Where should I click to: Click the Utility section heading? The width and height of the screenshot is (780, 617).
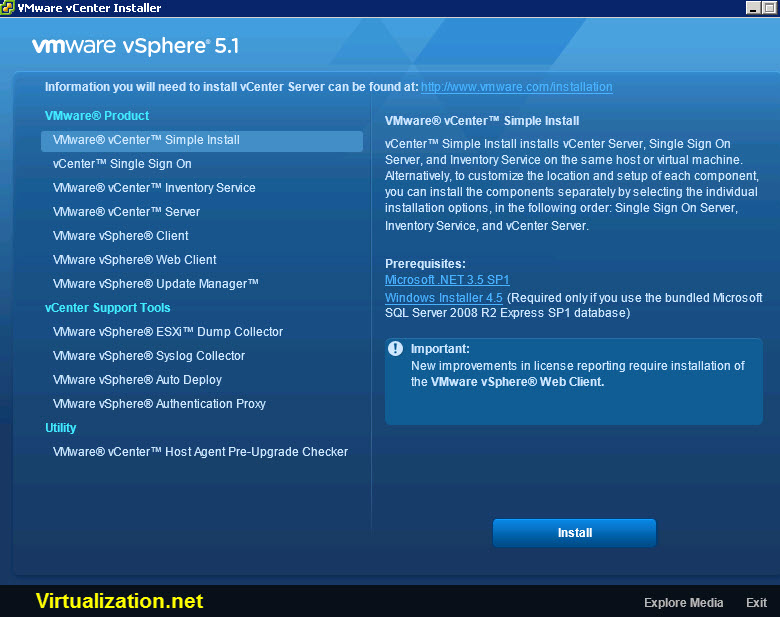[61, 427]
